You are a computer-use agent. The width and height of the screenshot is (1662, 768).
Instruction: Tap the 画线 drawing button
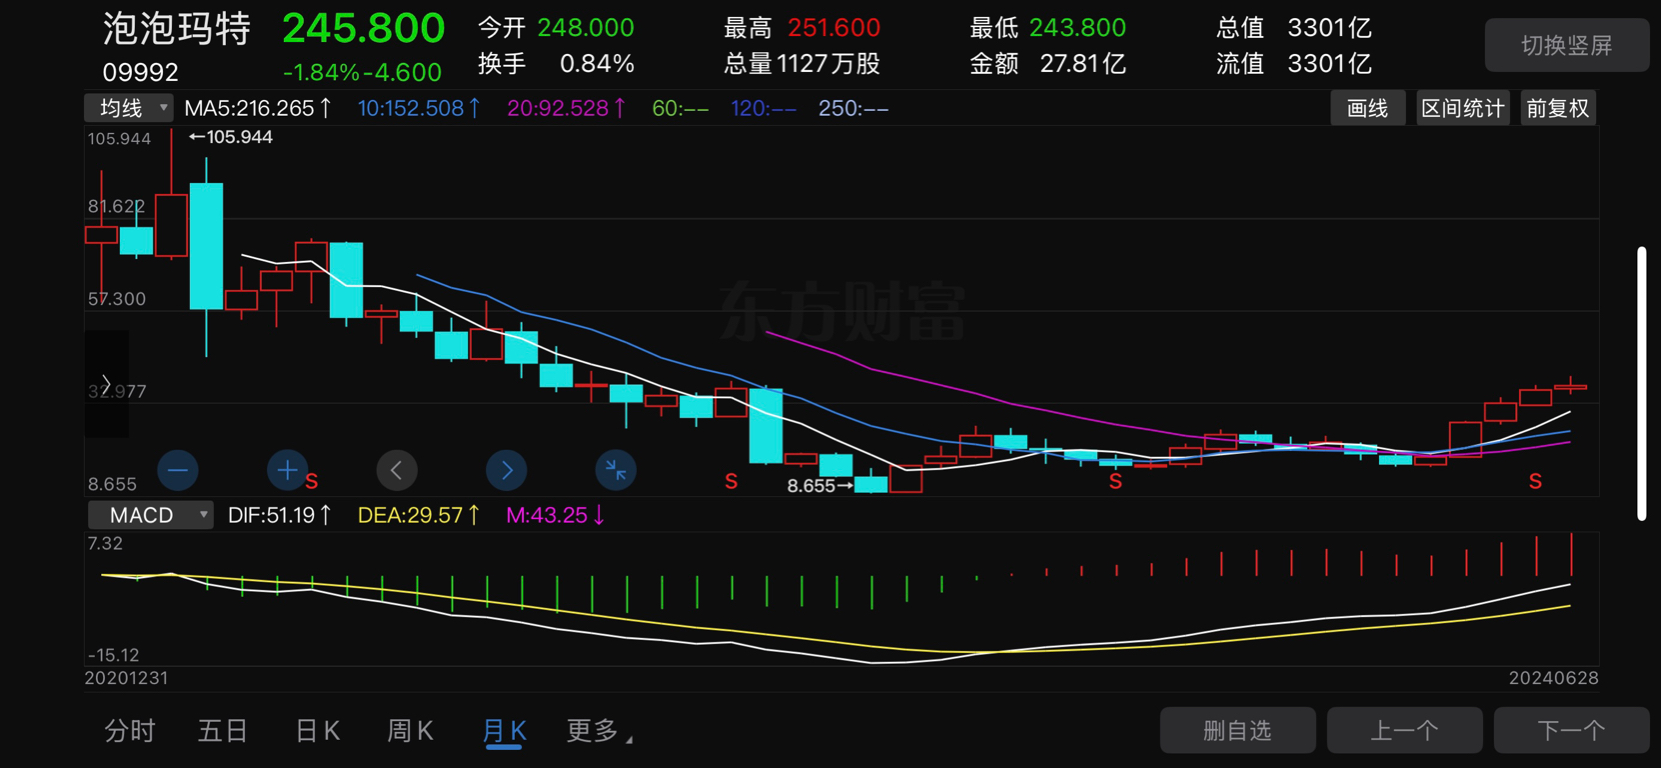1368,108
